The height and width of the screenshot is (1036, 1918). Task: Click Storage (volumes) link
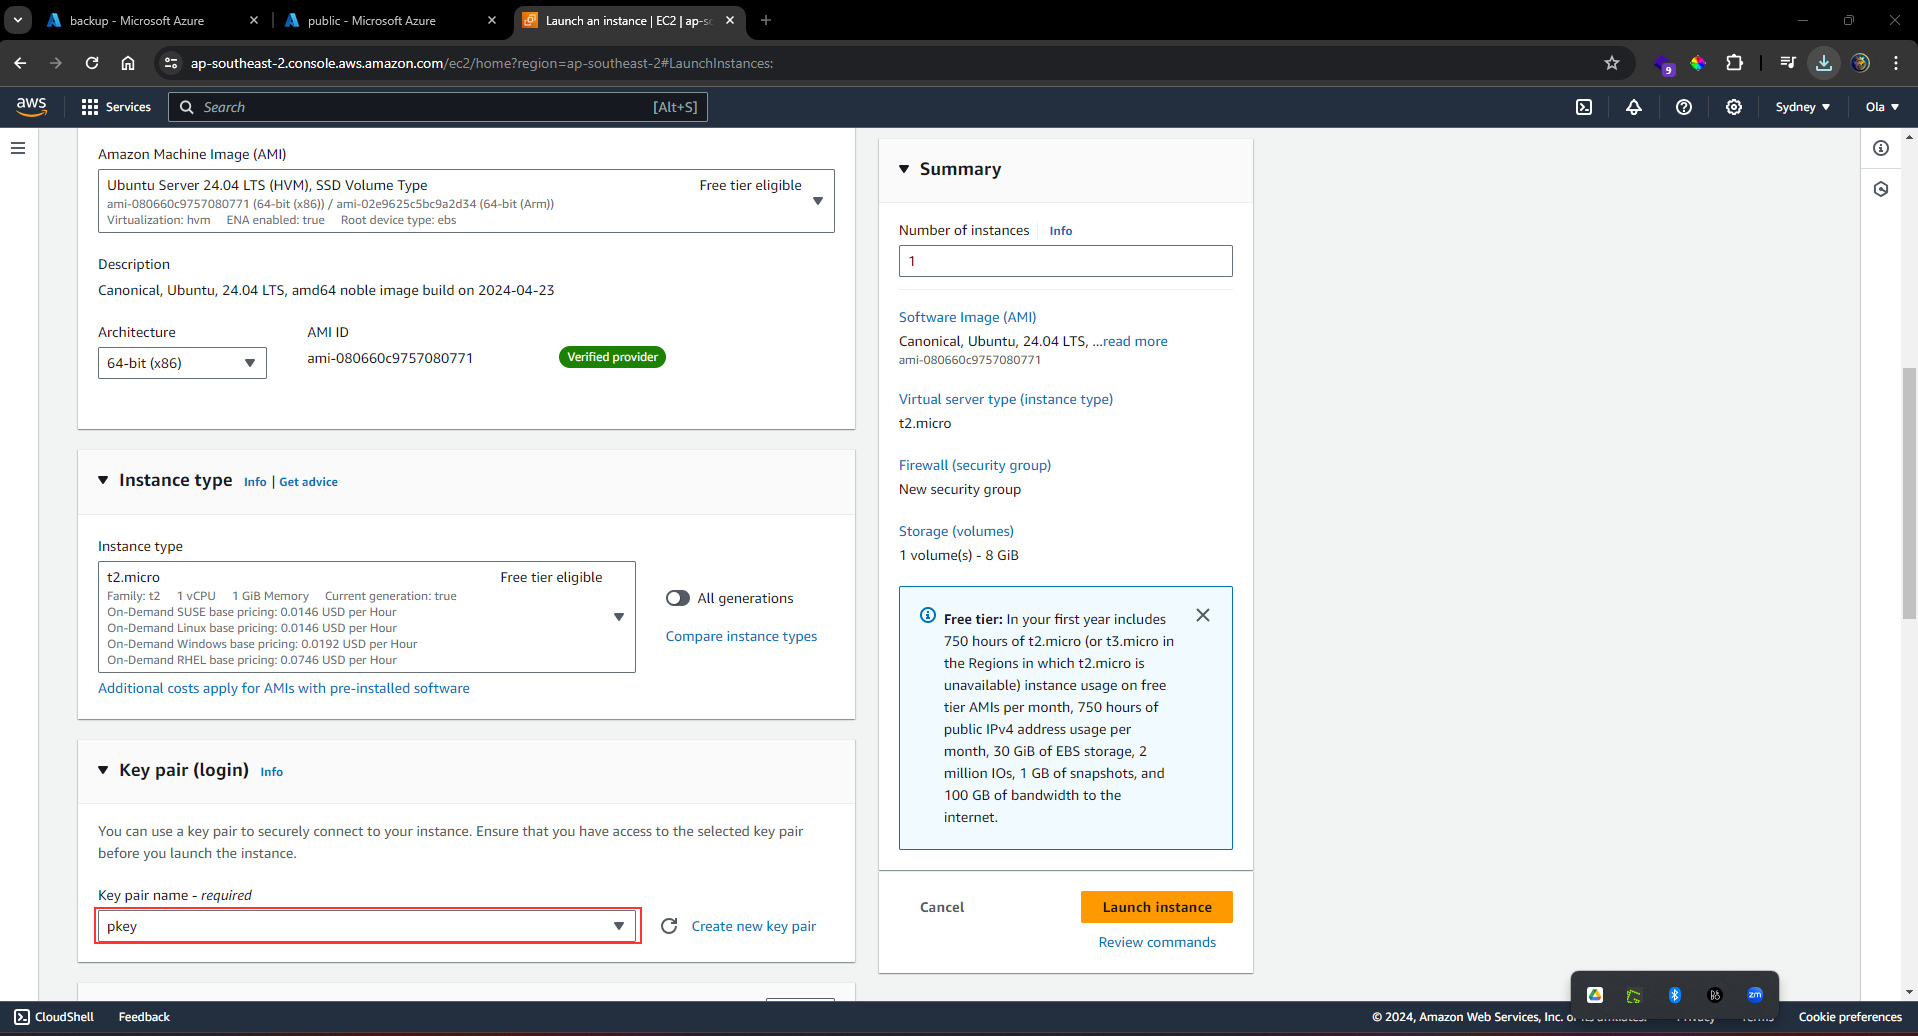click(956, 531)
